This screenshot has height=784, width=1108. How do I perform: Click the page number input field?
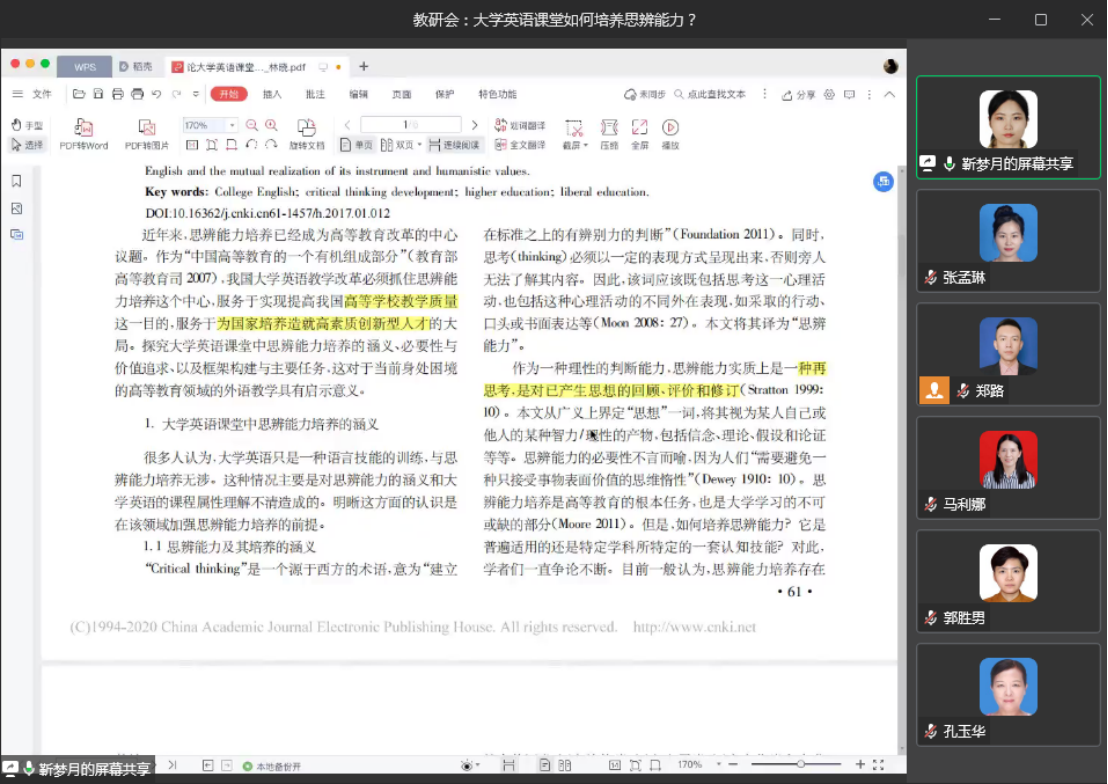(411, 125)
